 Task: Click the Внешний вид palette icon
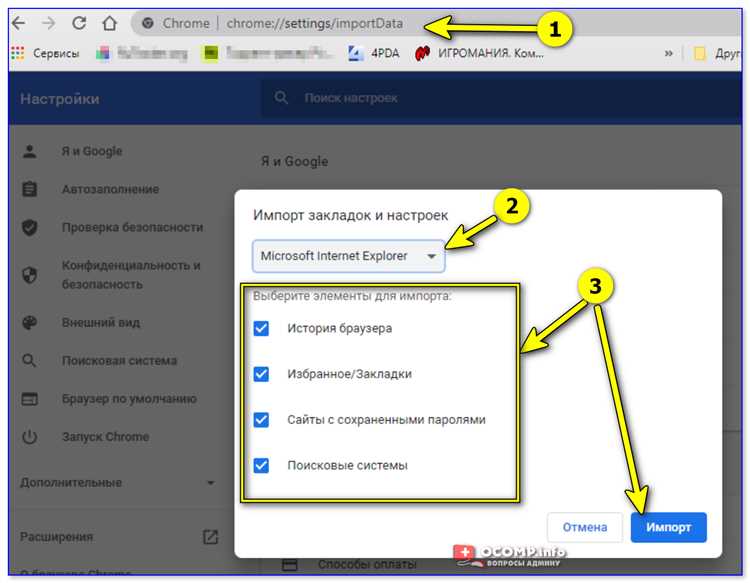coord(30,322)
